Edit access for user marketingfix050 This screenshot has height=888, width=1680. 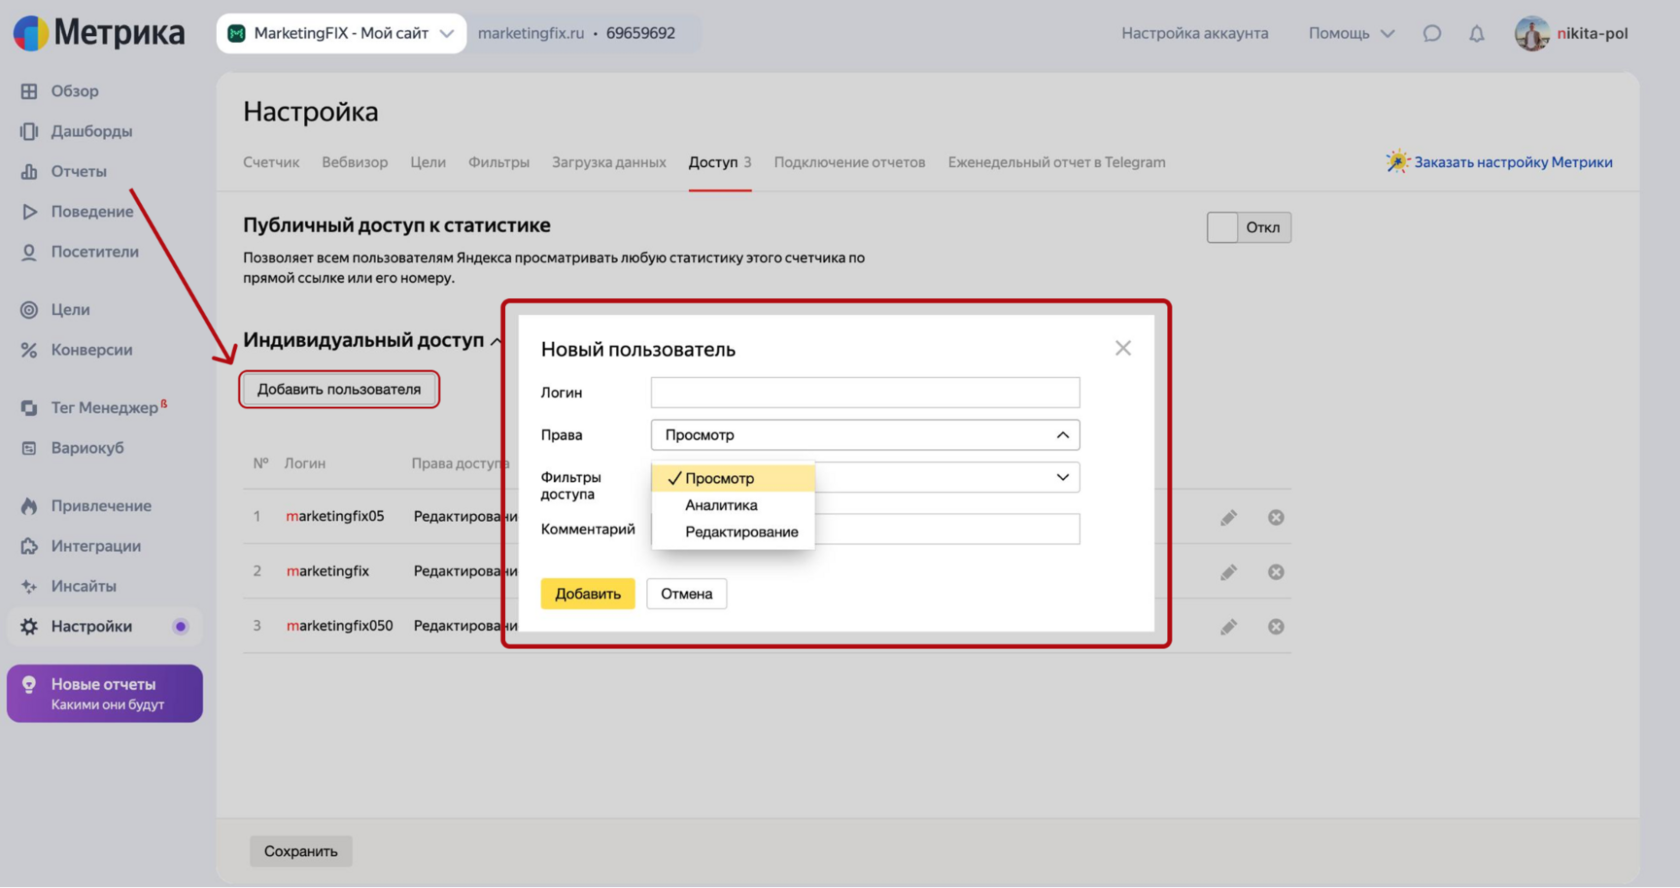coord(1229,627)
